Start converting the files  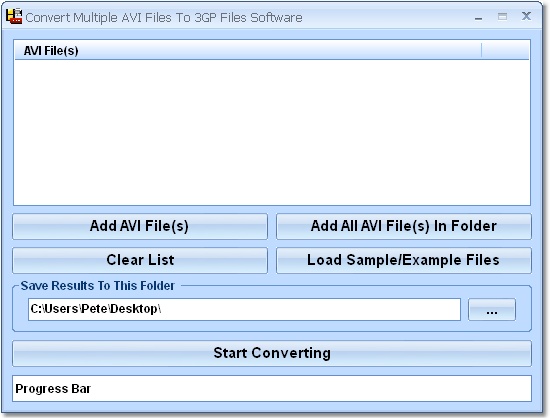pyautogui.click(x=272, y=353)
